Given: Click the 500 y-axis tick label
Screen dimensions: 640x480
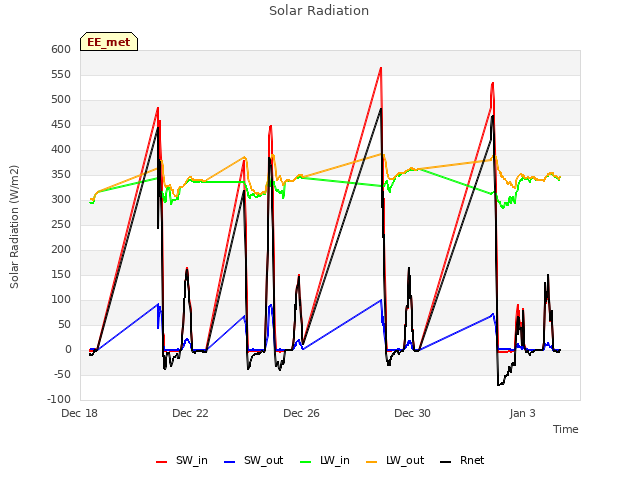Looking at the screenshot, I should [x=61, y=100].
